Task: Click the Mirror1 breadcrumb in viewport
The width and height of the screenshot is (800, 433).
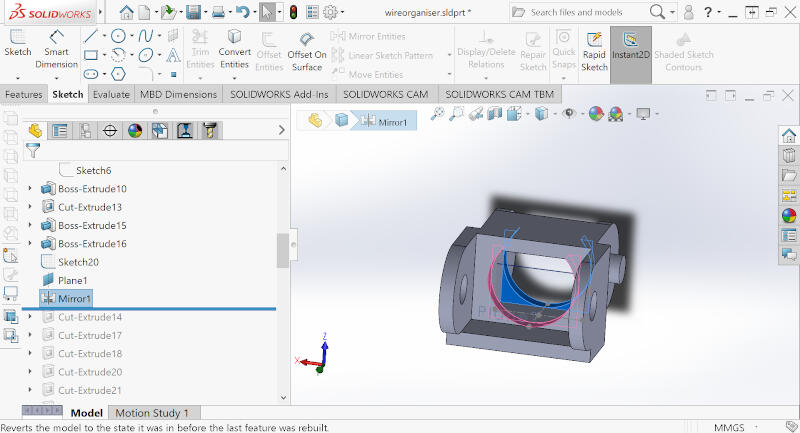Action: (x=384, y=121)
